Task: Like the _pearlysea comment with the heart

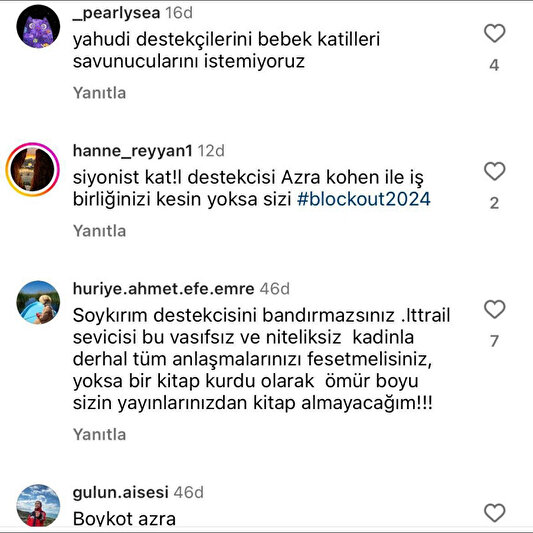Action: tap(495, 33)
